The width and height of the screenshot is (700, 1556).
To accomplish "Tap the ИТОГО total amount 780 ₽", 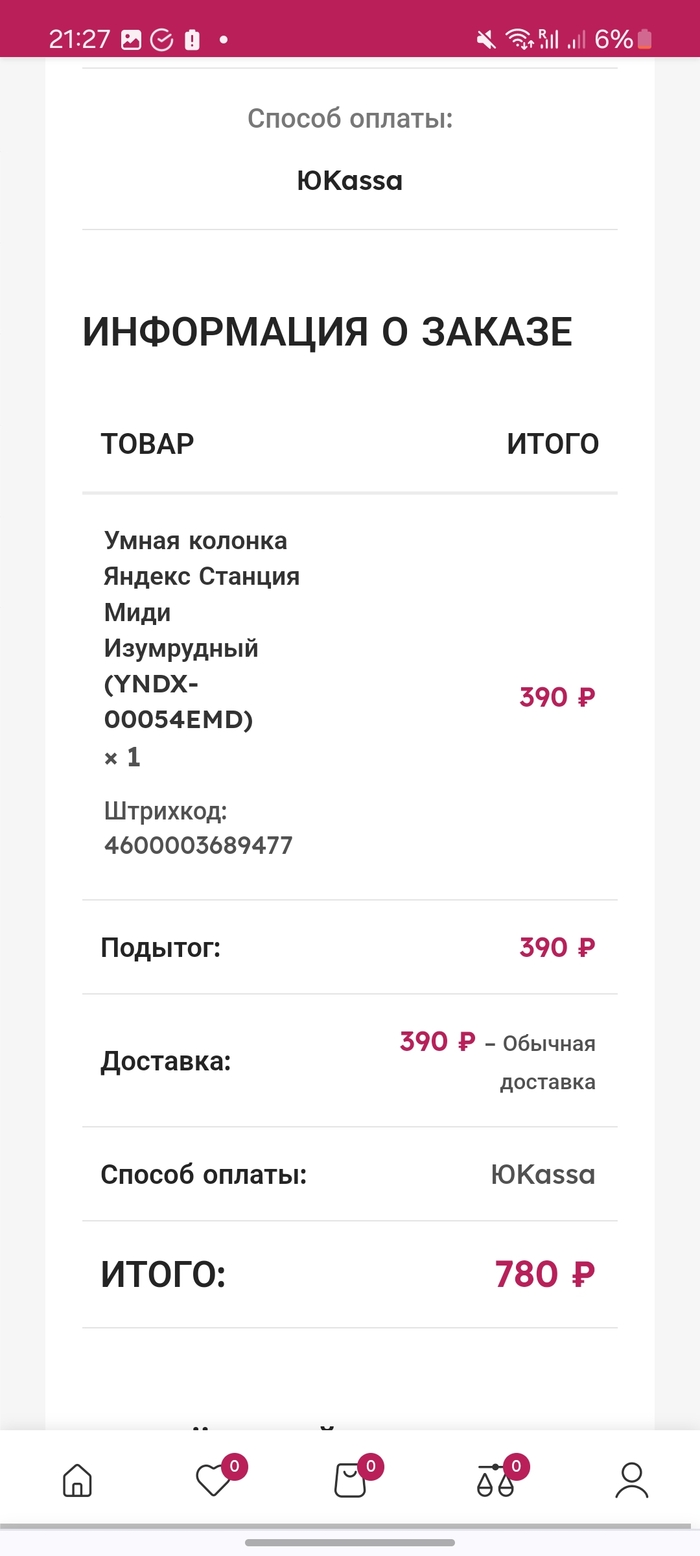I will tap(545, 1274).
